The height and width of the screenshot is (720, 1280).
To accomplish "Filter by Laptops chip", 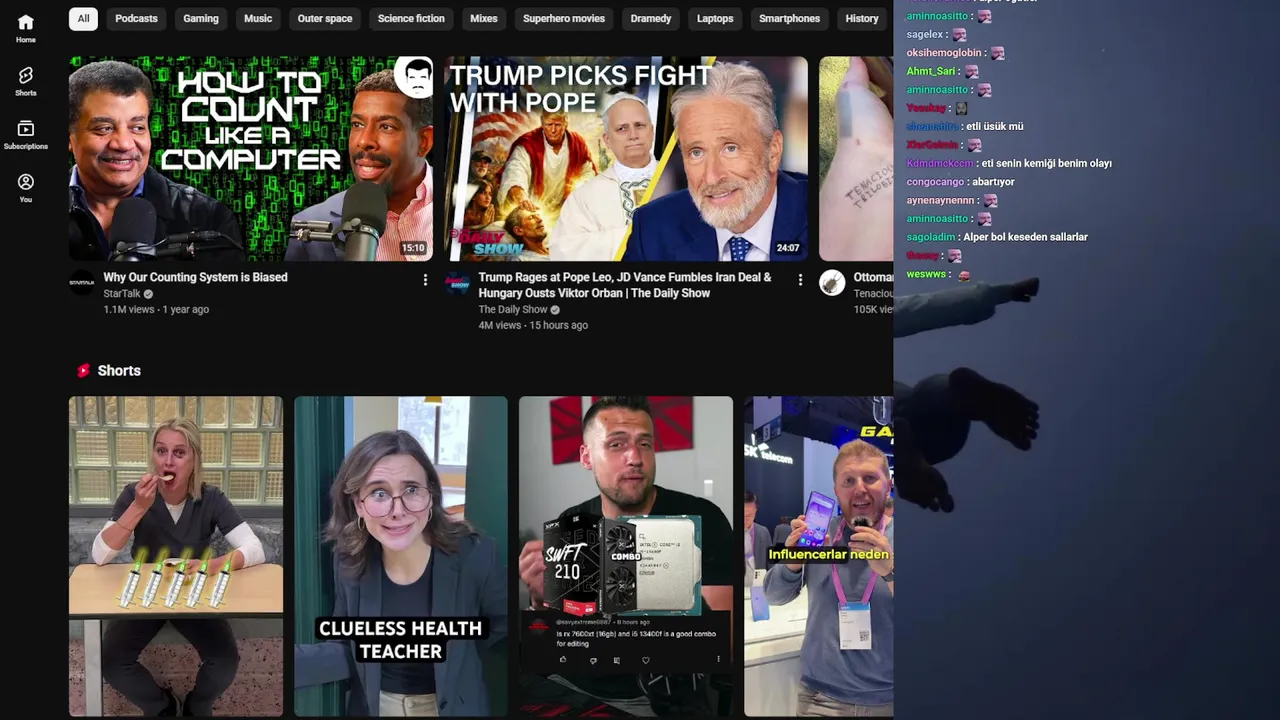I will (x=715, y=18).
